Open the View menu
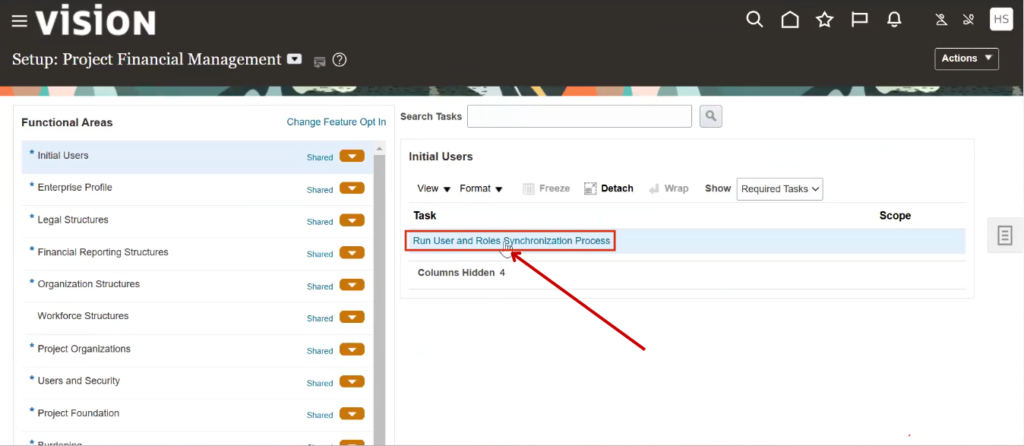Viewport: 1024px width, 446px height. [434, 188]
